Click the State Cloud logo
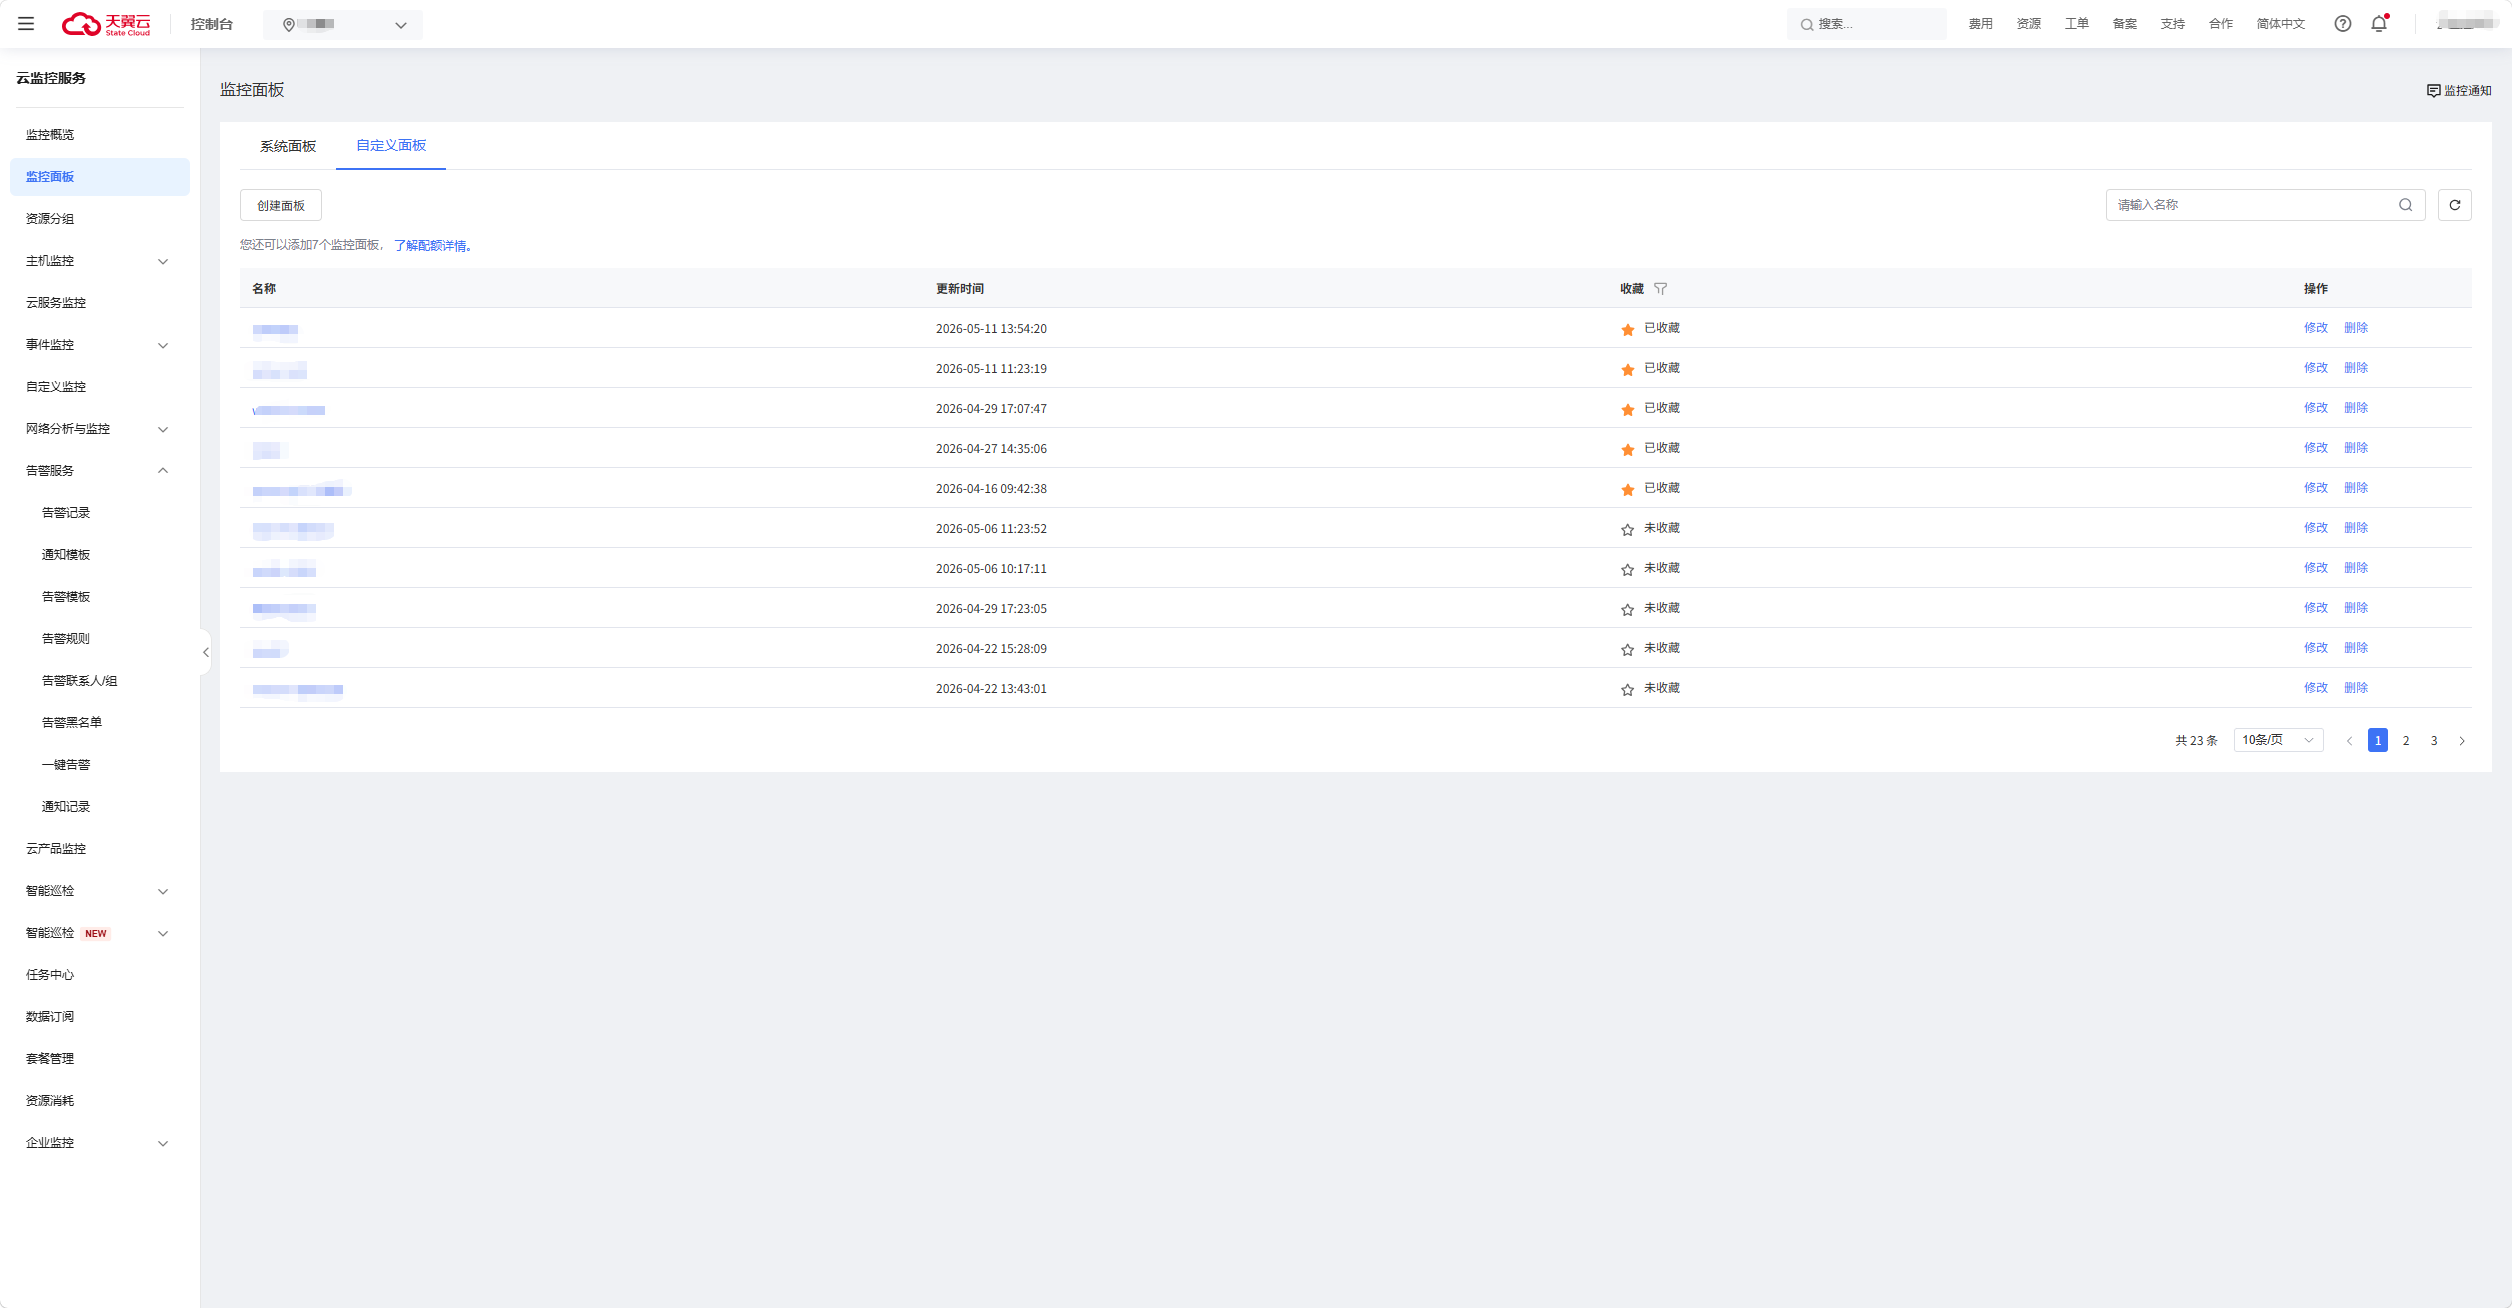The height and width of the screenshot is (1308, 2512). [x=106, y=24]
